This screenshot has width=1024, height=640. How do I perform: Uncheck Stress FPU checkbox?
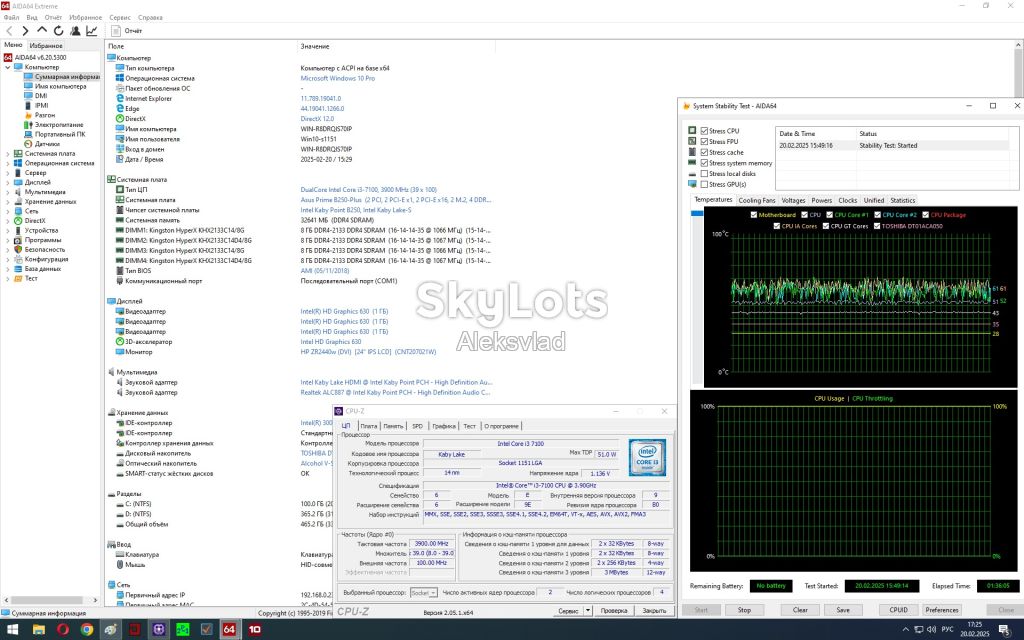pos(704,141)
